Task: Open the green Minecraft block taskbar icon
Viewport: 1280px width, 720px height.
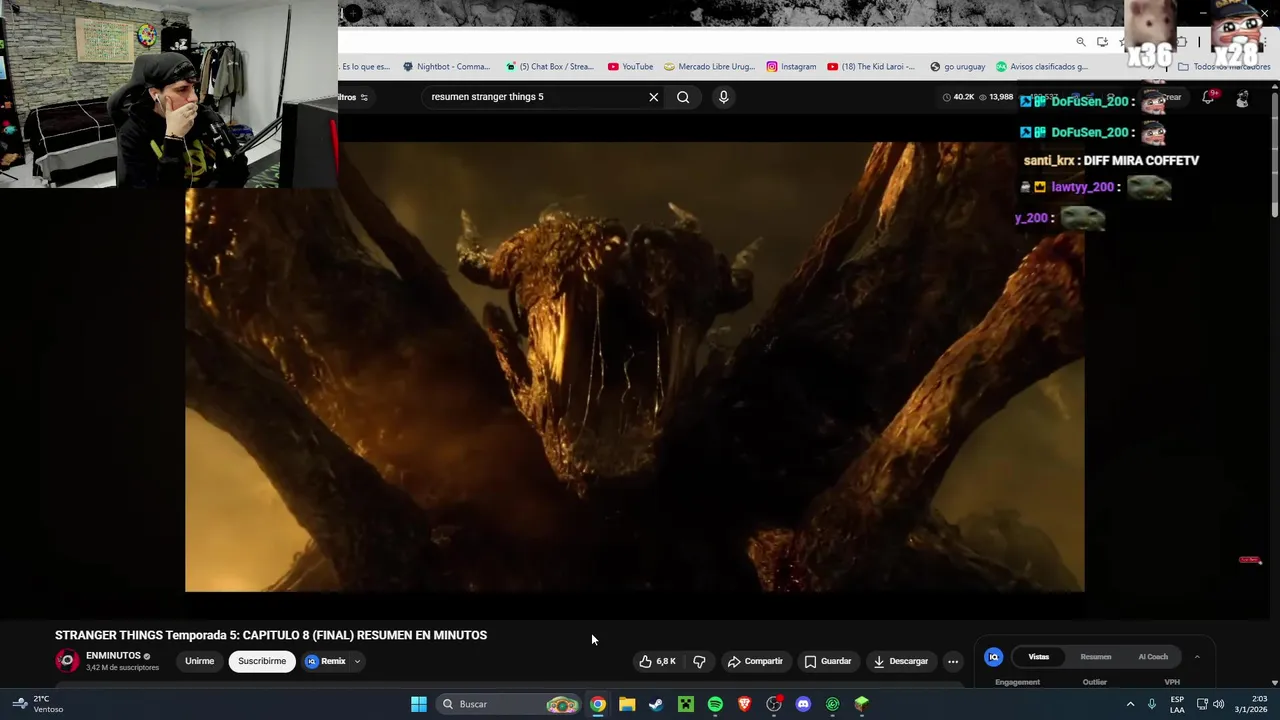Action: coord(861,704)
